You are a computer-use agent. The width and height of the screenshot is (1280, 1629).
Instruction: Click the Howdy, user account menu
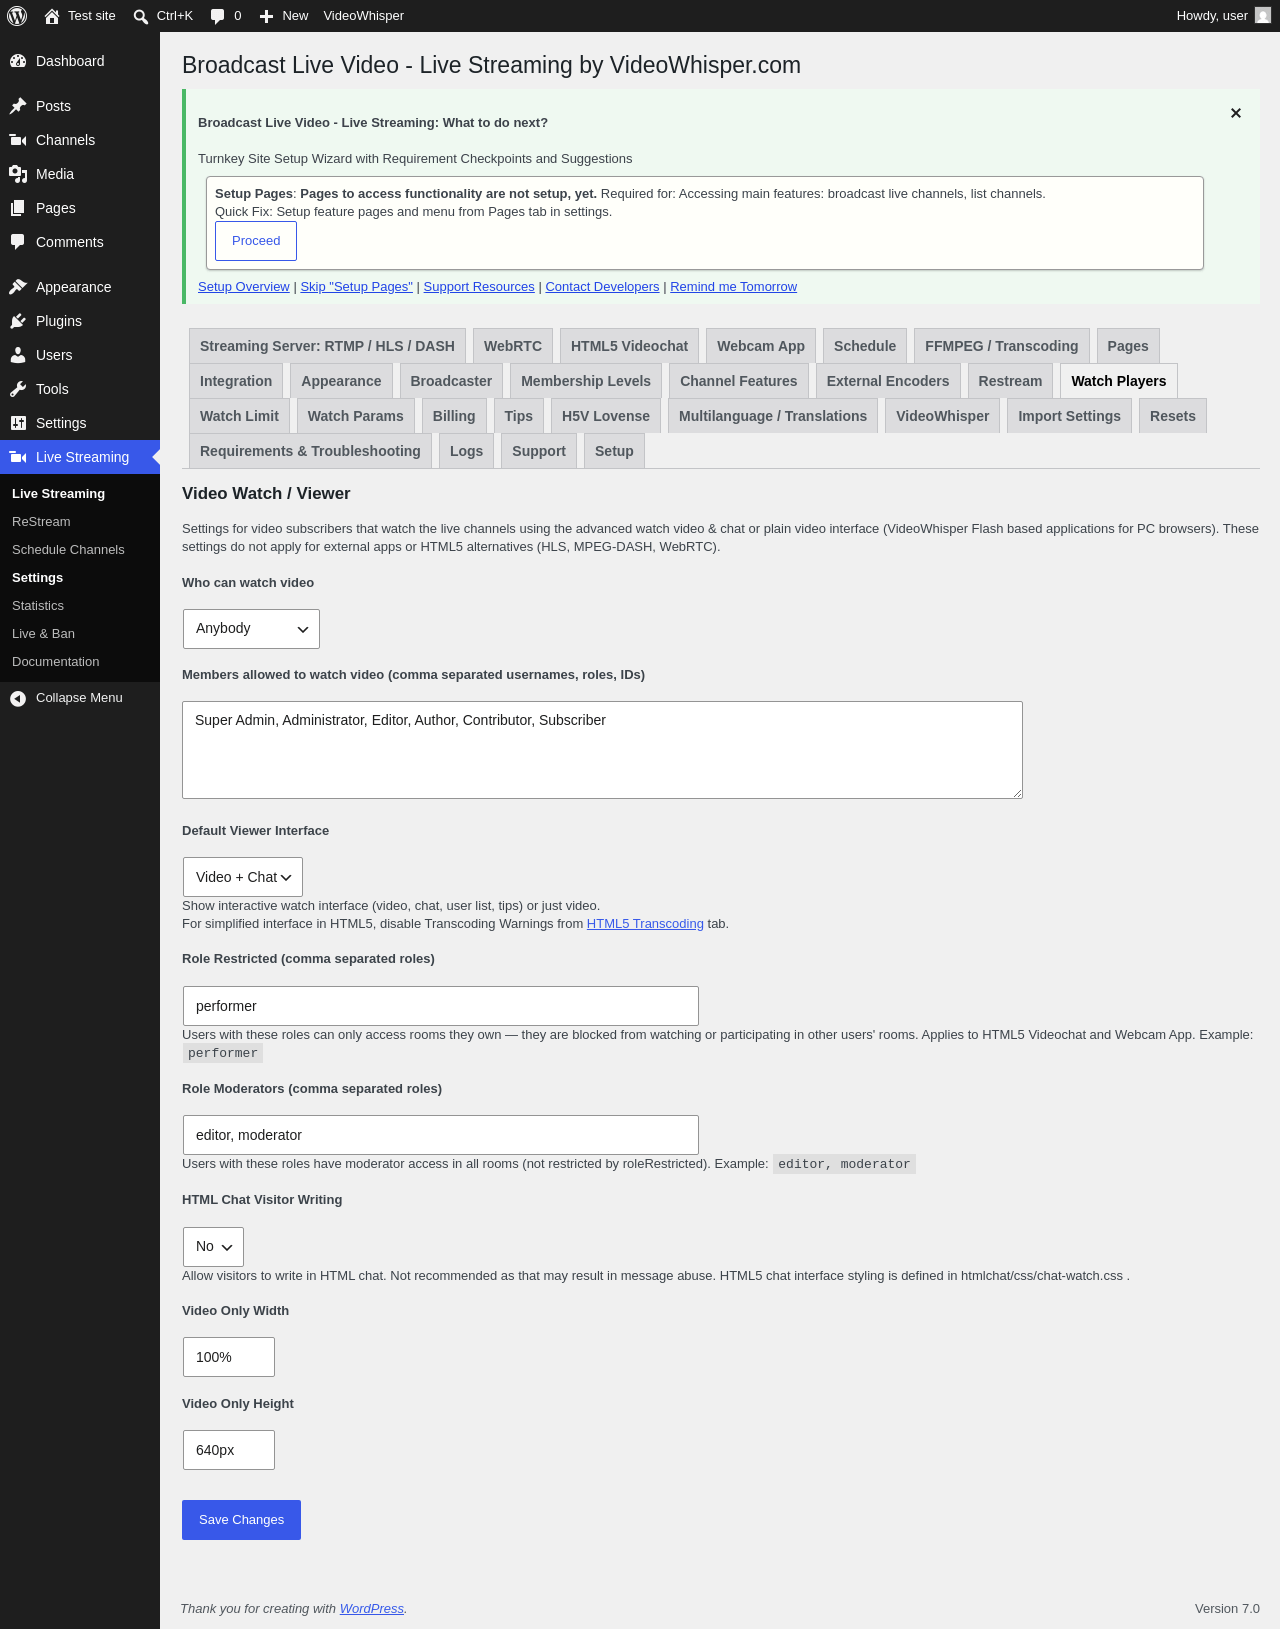1224,16
